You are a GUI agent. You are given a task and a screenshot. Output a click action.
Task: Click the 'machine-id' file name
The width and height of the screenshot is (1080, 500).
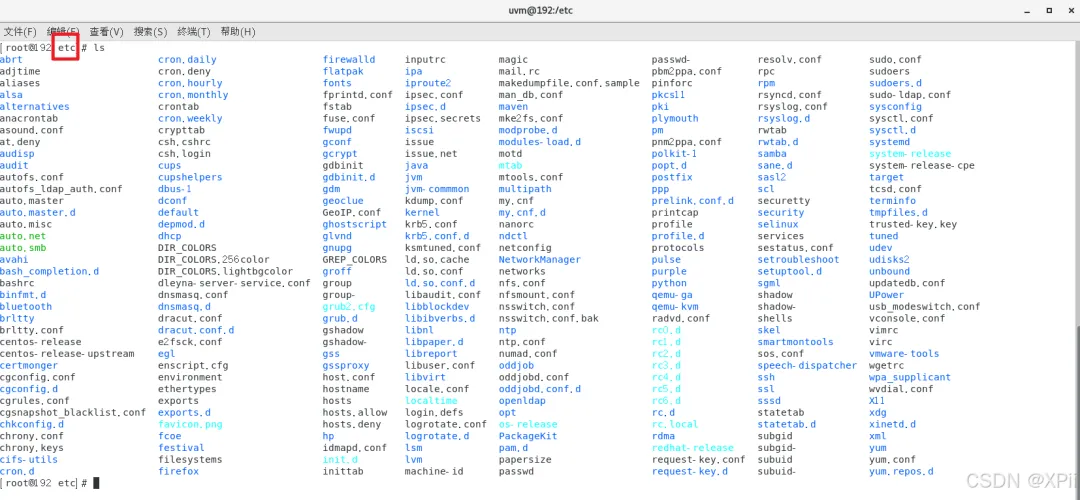point(434,471)
